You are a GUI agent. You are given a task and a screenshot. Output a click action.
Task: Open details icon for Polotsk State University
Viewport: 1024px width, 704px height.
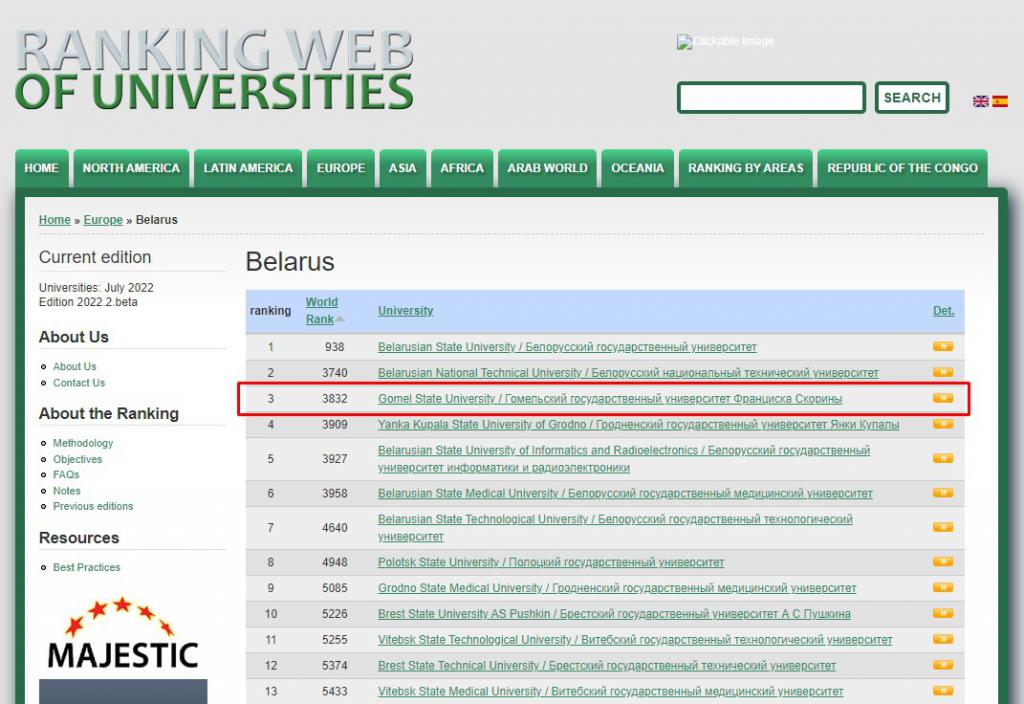point(942,562)
